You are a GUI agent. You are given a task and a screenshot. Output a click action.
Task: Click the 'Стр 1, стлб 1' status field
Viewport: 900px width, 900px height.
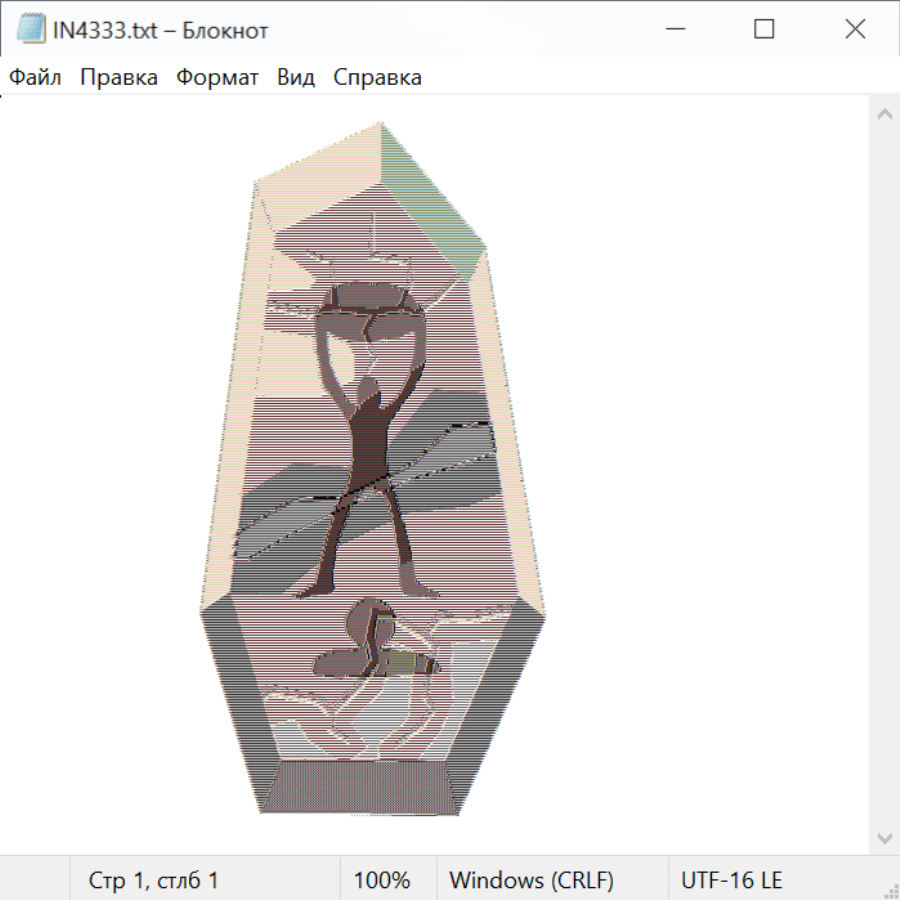[x=154, y=881]
